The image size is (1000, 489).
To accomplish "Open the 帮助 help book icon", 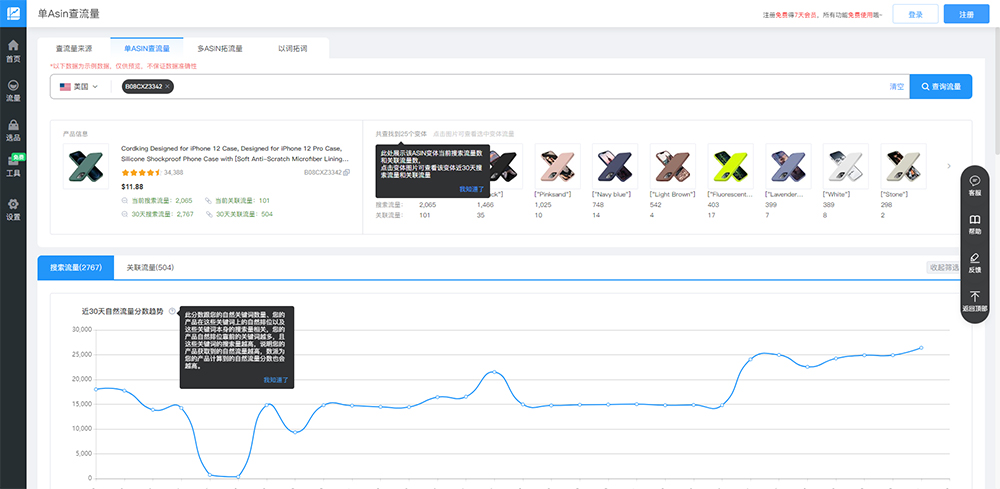I will coord(974,223).
